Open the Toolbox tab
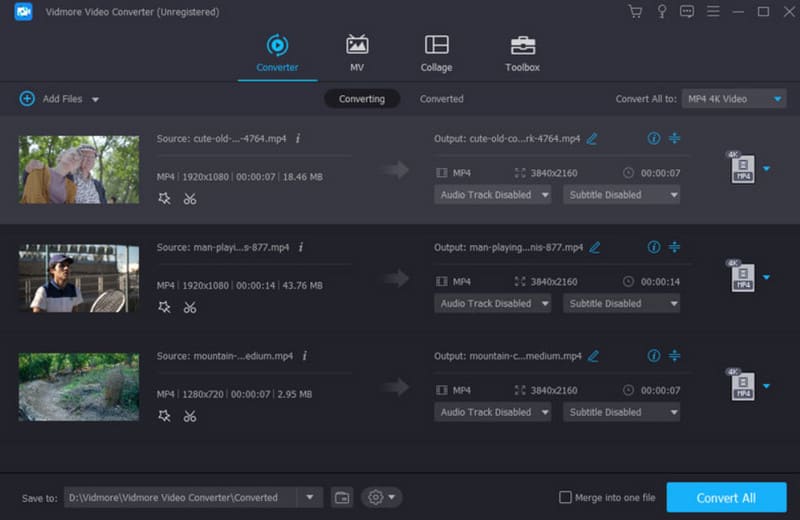 coord(522,53)
